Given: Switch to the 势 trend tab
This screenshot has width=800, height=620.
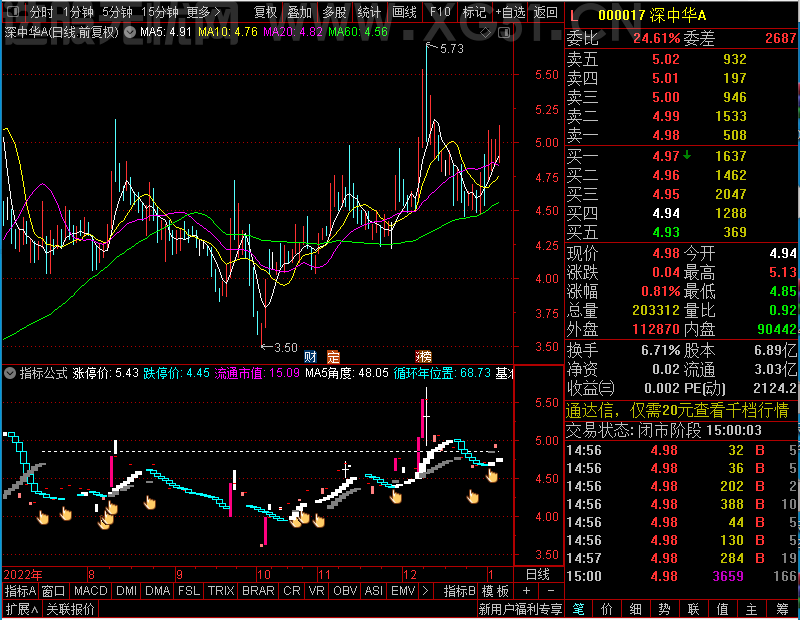Looking at the screenshot, I should 664,609.
